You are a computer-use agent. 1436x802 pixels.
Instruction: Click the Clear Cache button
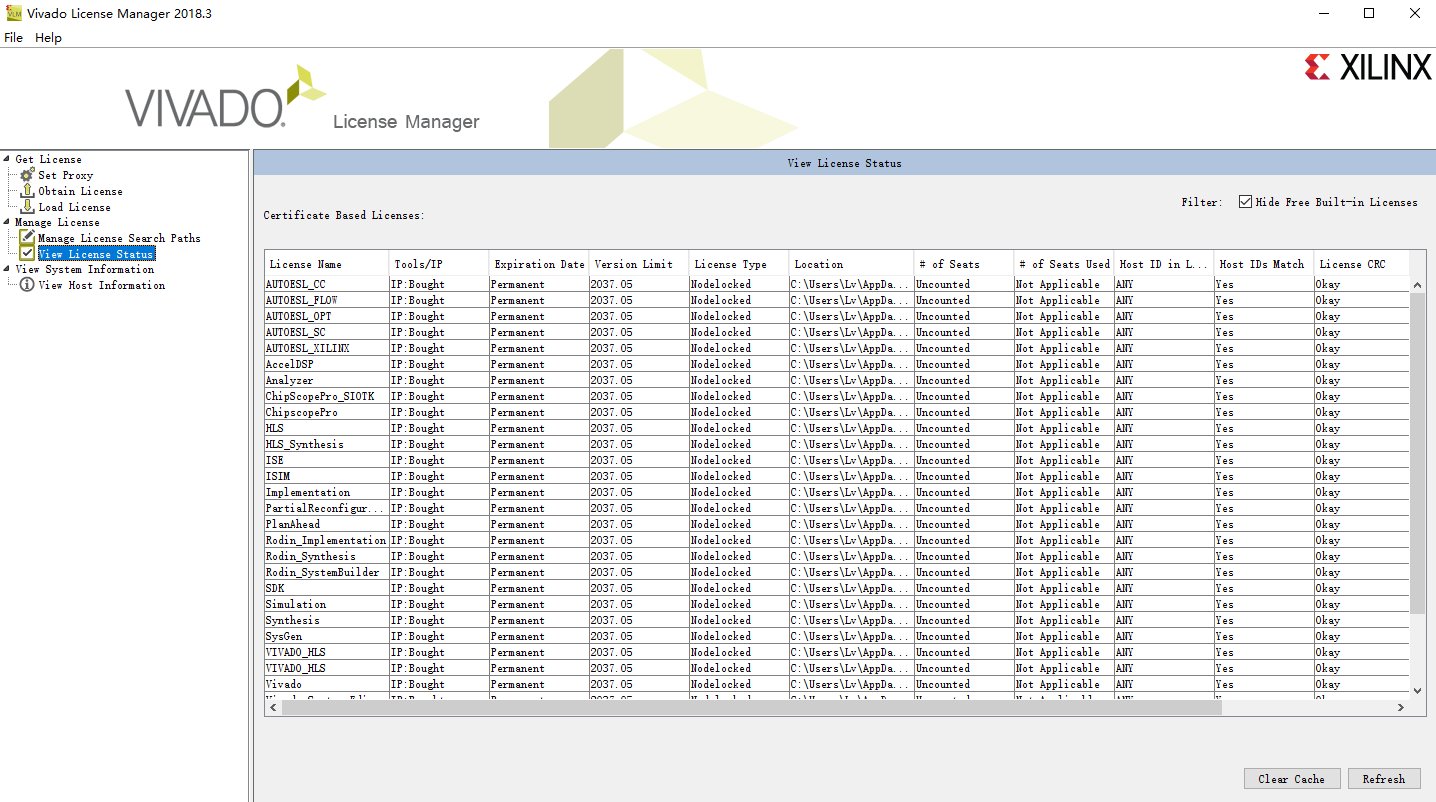pos(1292,779)
